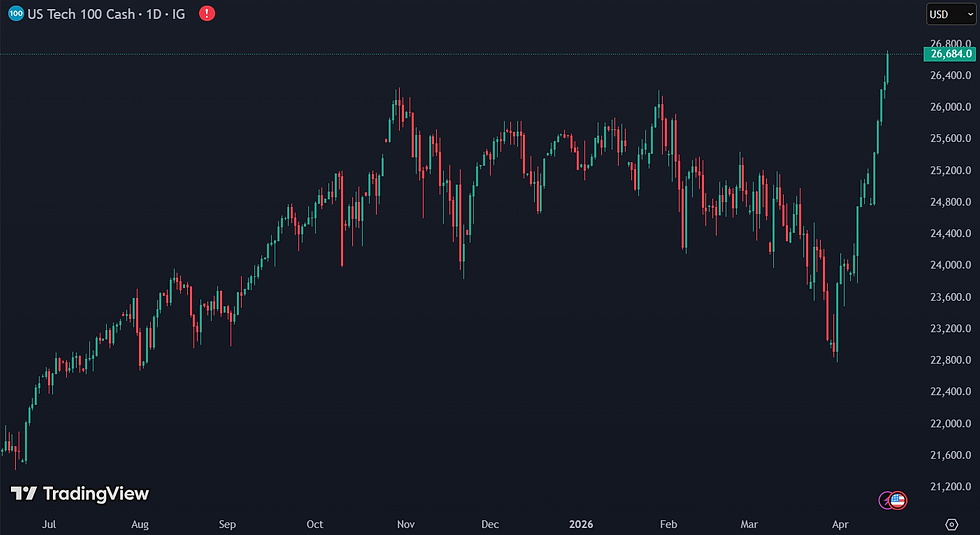Viewport: 980px width, 535px height.
Task: Click the 26,000.0 price axis label
Action: [951, 107]
